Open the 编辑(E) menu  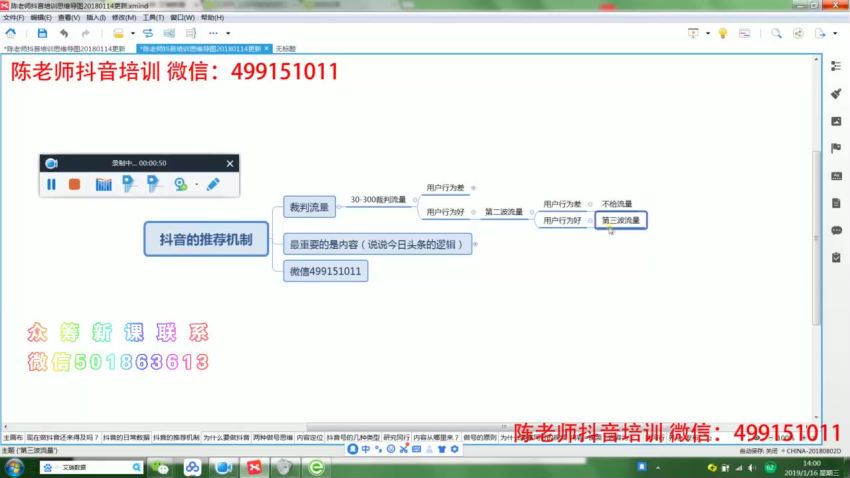41,18
